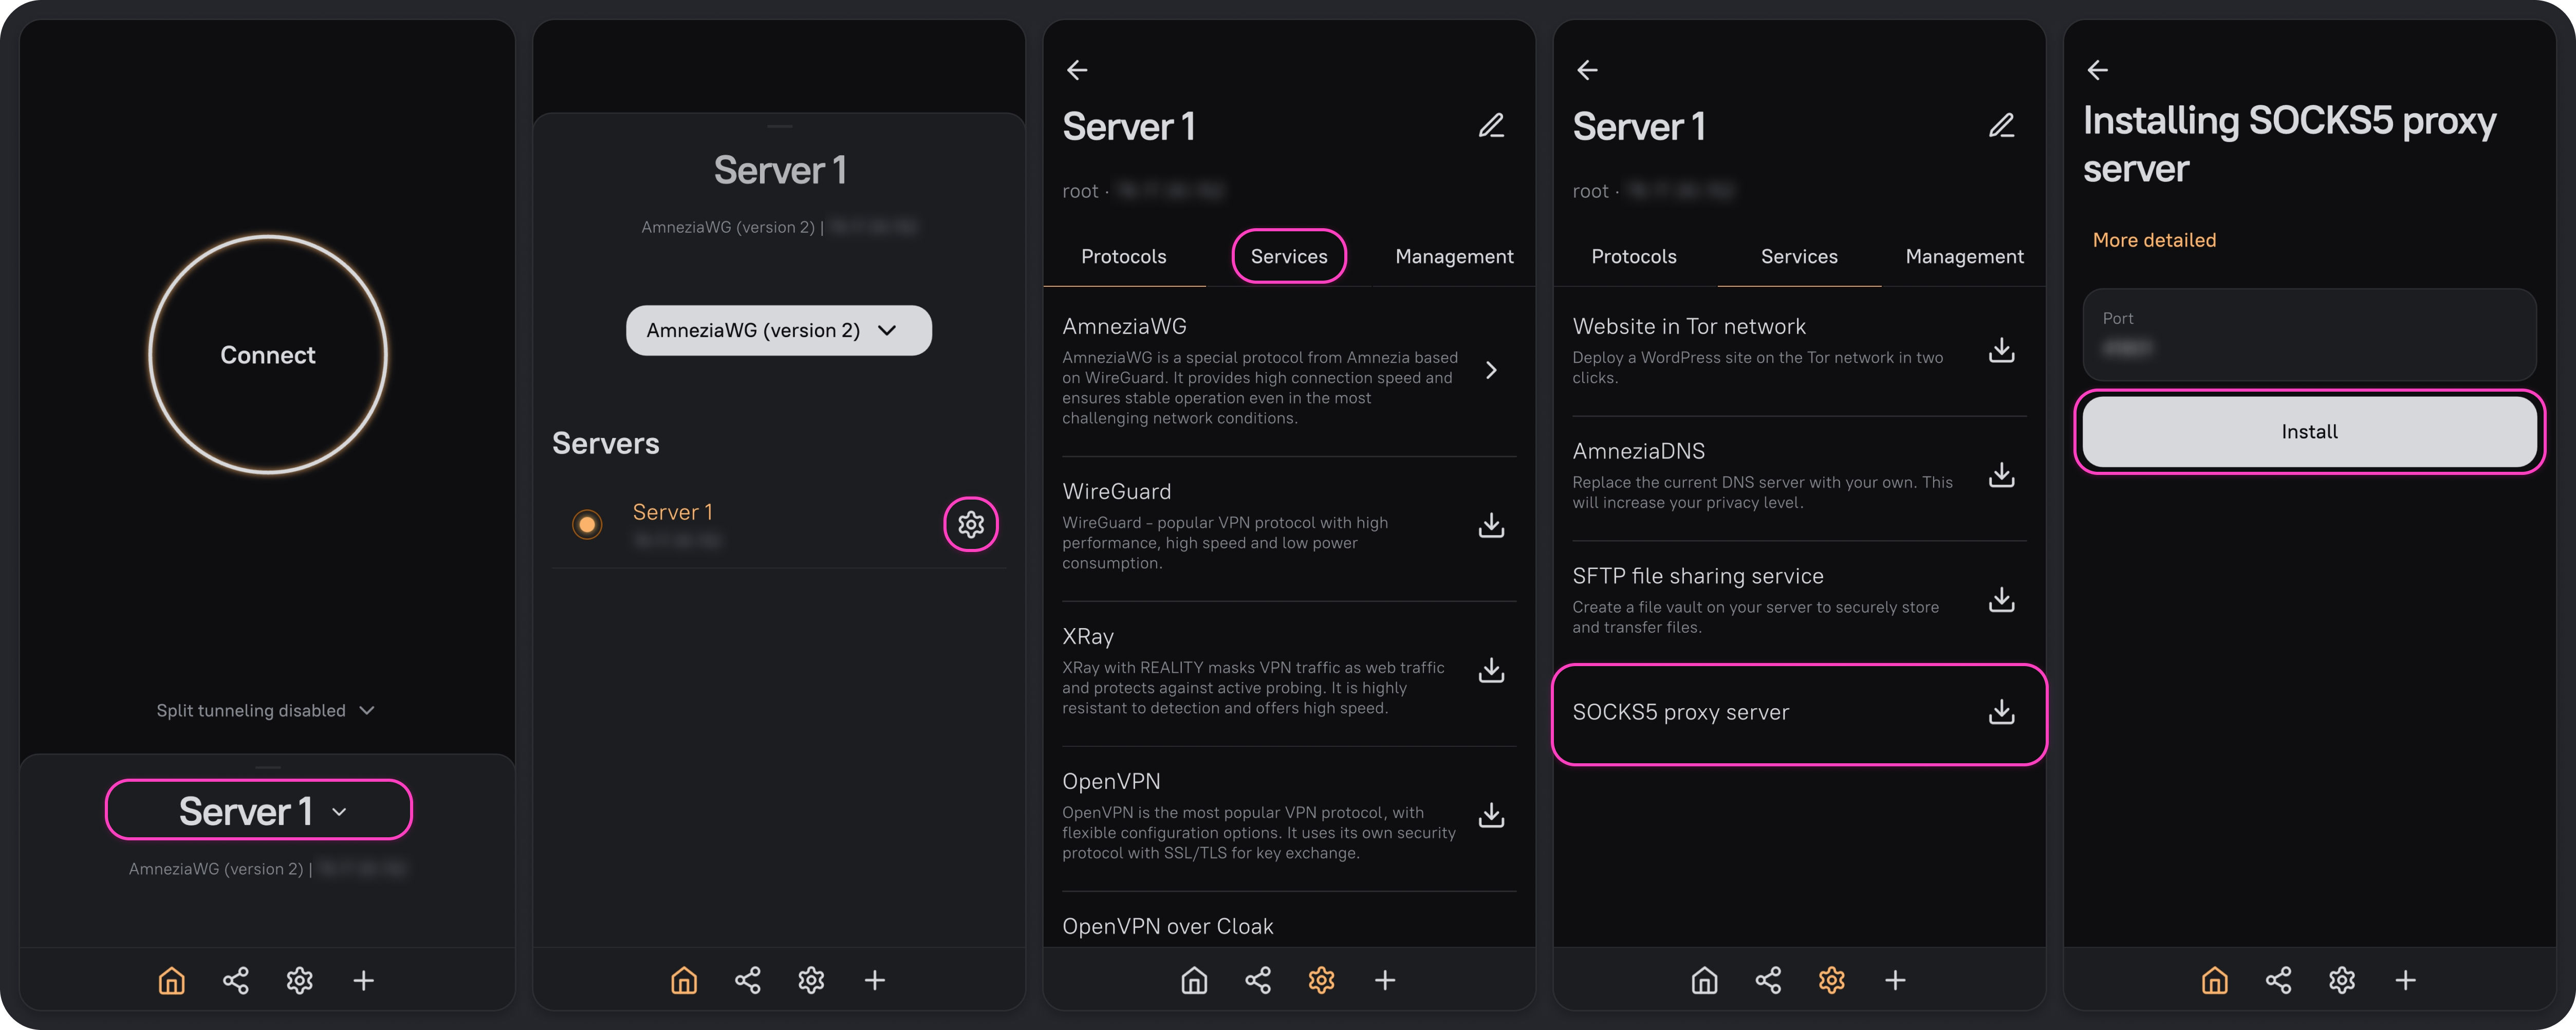Switch to the Services tab above the WireGuard list
The width and height of the screenshot is (2576, 1030).
(1289, 257)
